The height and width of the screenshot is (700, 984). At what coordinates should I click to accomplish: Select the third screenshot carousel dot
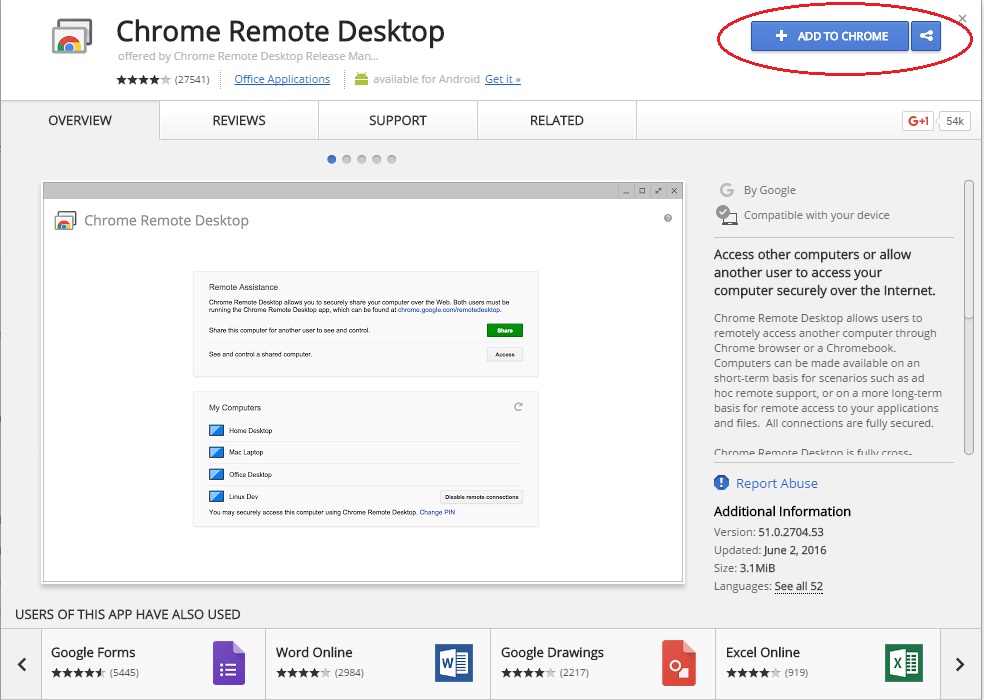[x=361, y=159]
